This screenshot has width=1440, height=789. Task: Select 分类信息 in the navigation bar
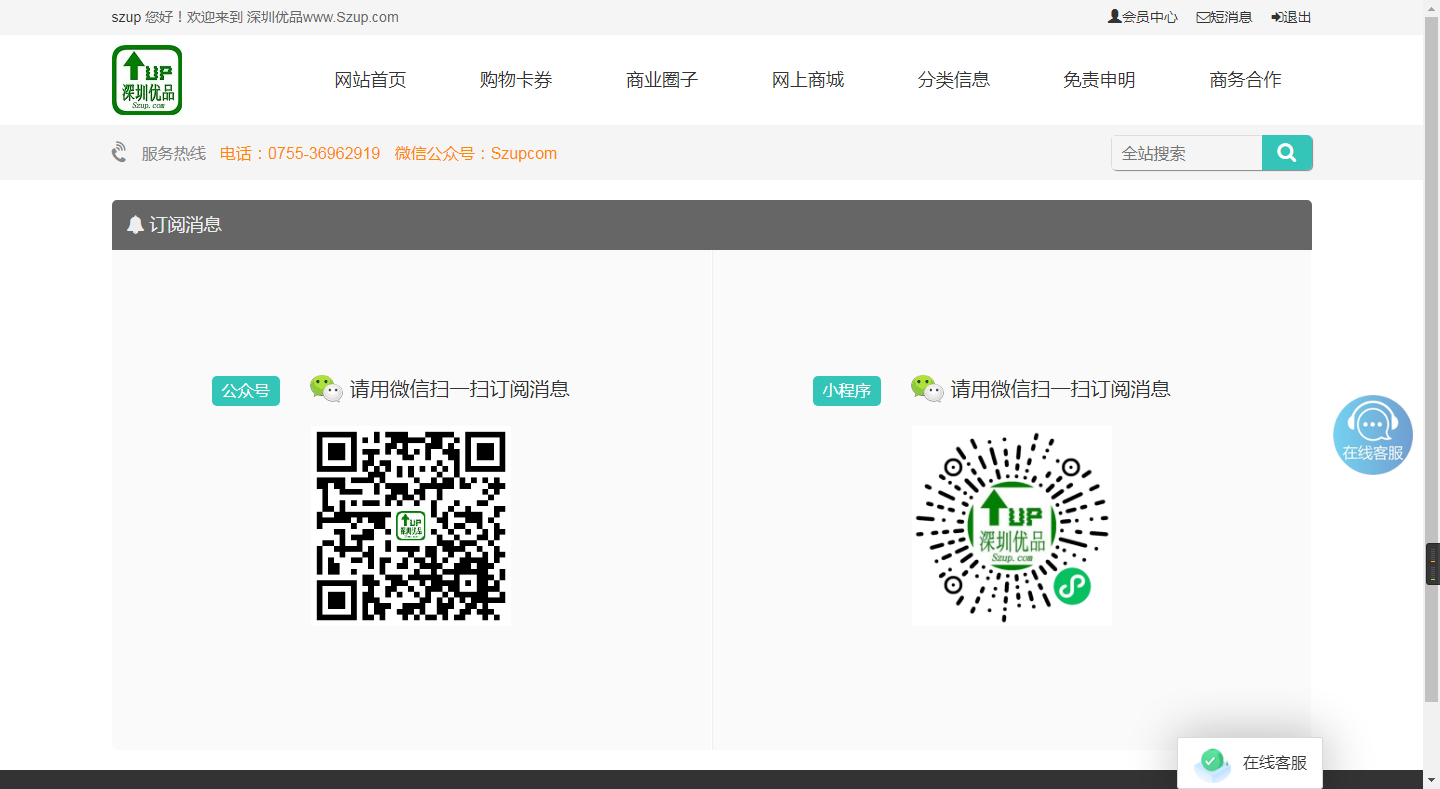click(954, 80)
